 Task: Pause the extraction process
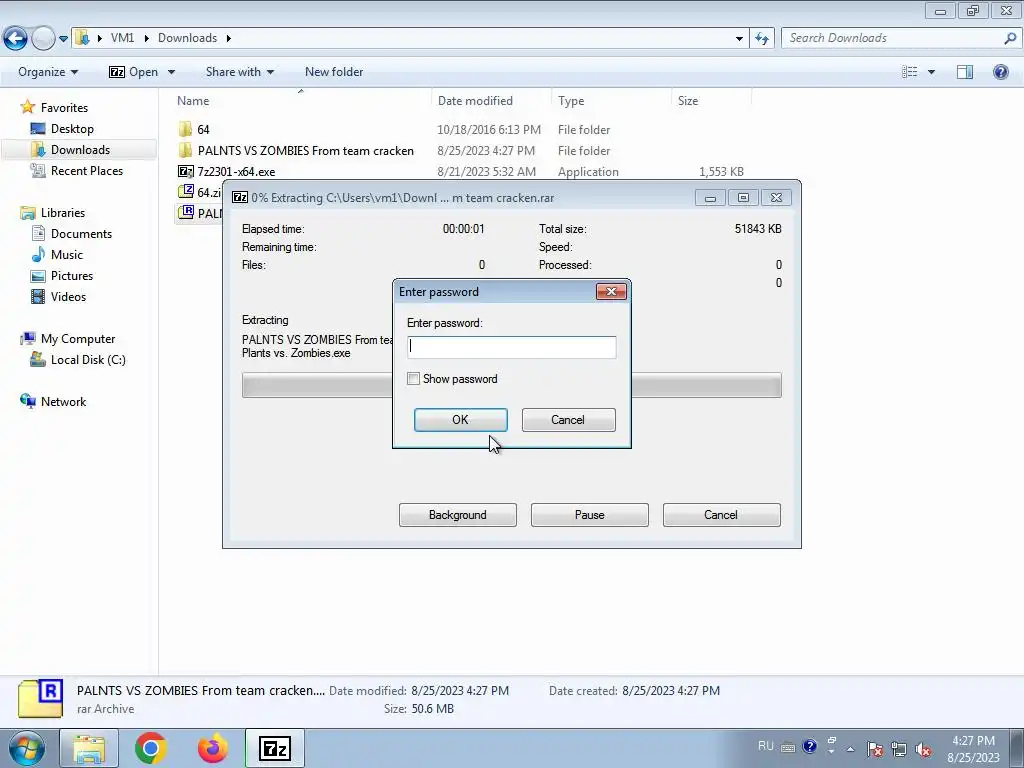pos(589,515)
